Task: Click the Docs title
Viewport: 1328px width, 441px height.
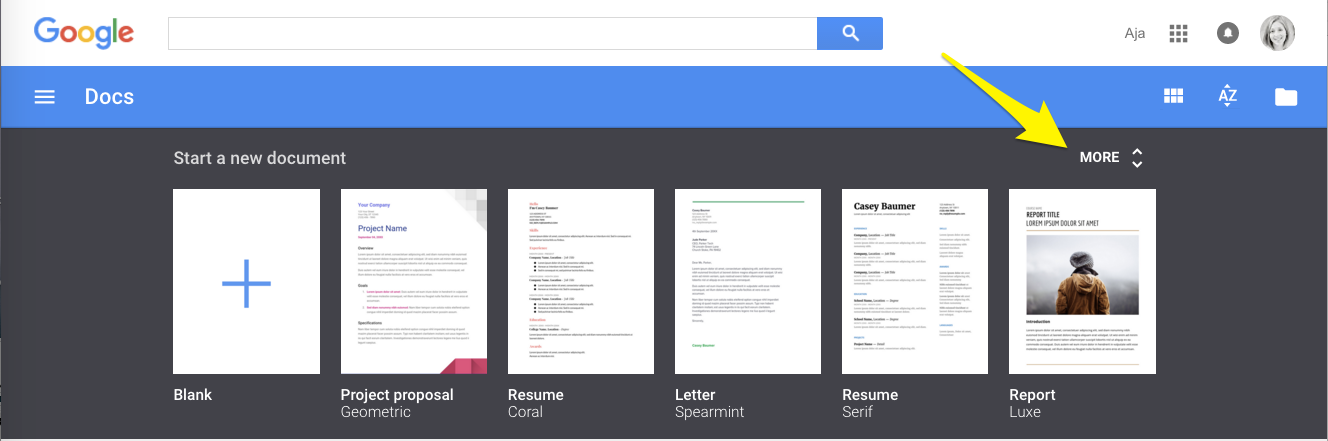Action: click(x=109, y=97)
